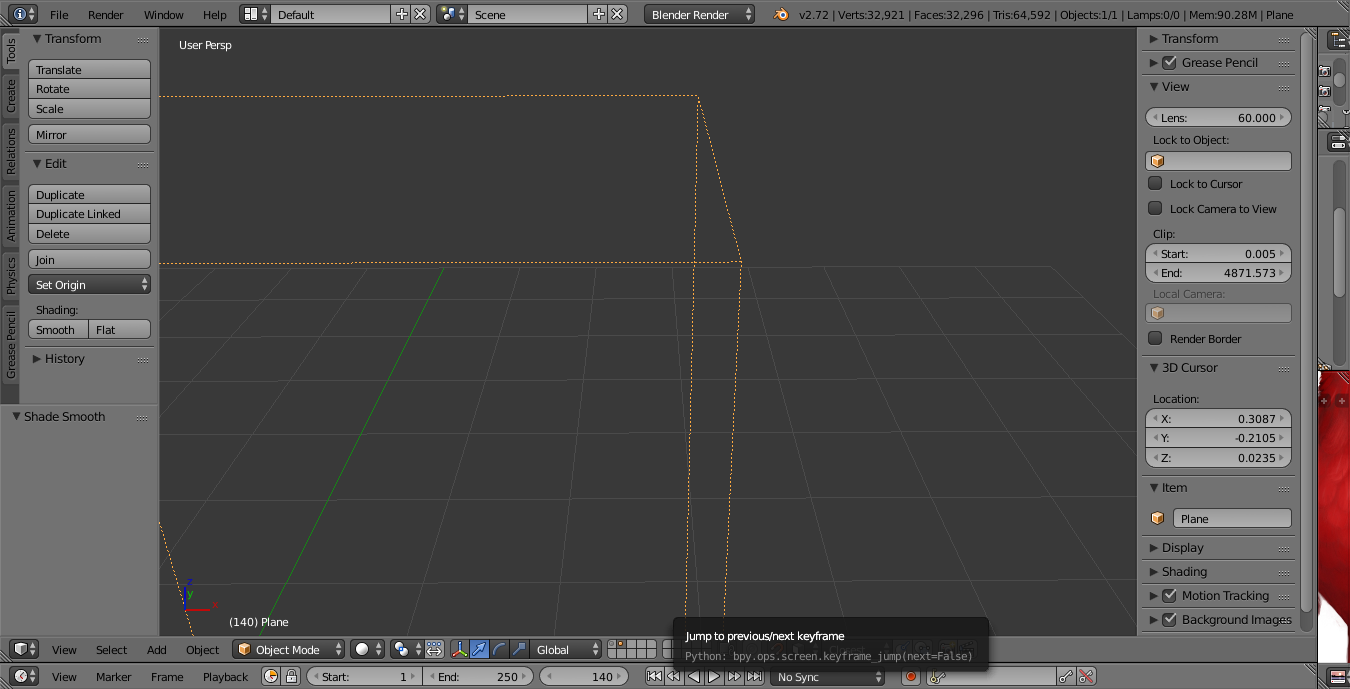Jump to previous keyframe
The image size is (1350, 689).
(674, 676)
